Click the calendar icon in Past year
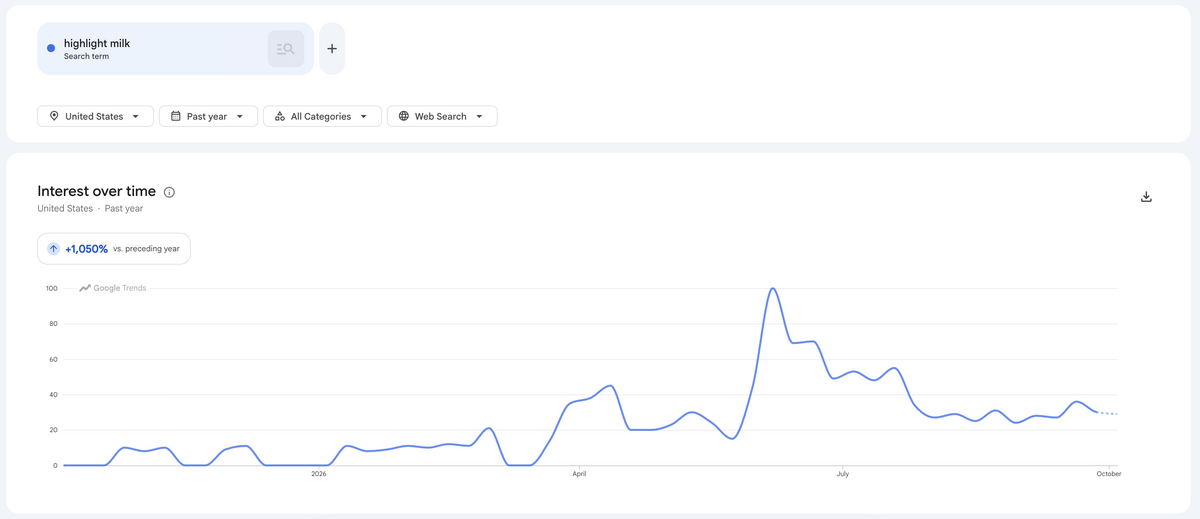The width and height of the screenshot is (1200, 519). point(176,116)
